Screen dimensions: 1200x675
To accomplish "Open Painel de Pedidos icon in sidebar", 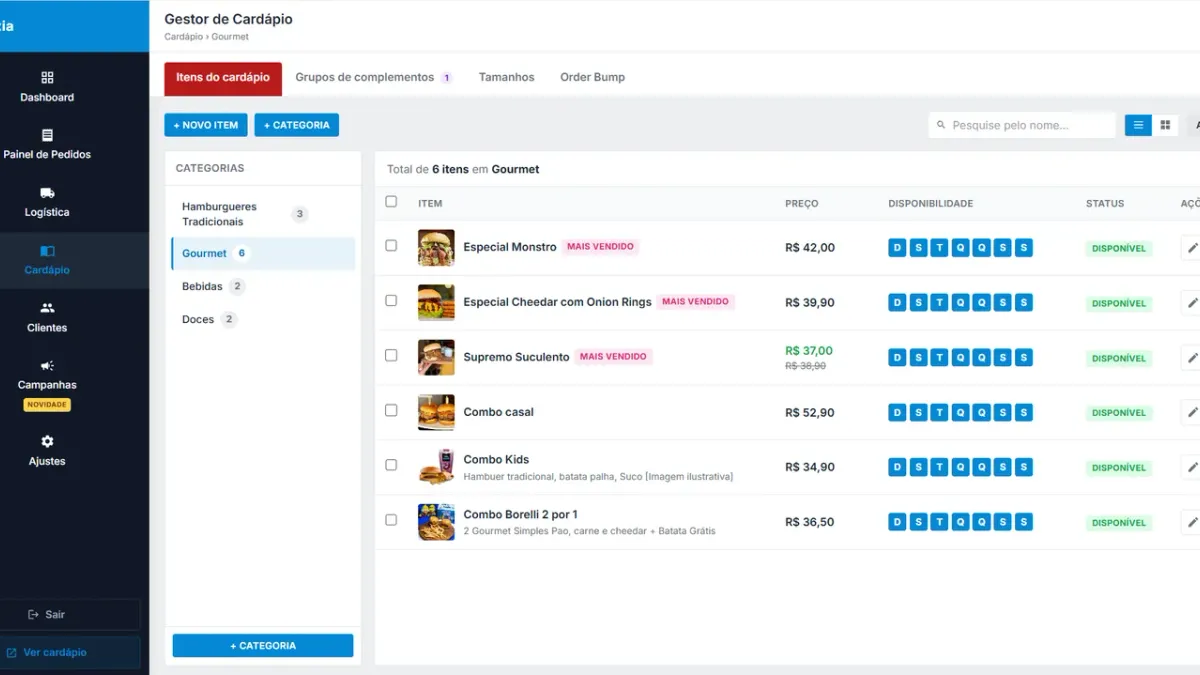I will pyautogui.click(x=47, y=135).
